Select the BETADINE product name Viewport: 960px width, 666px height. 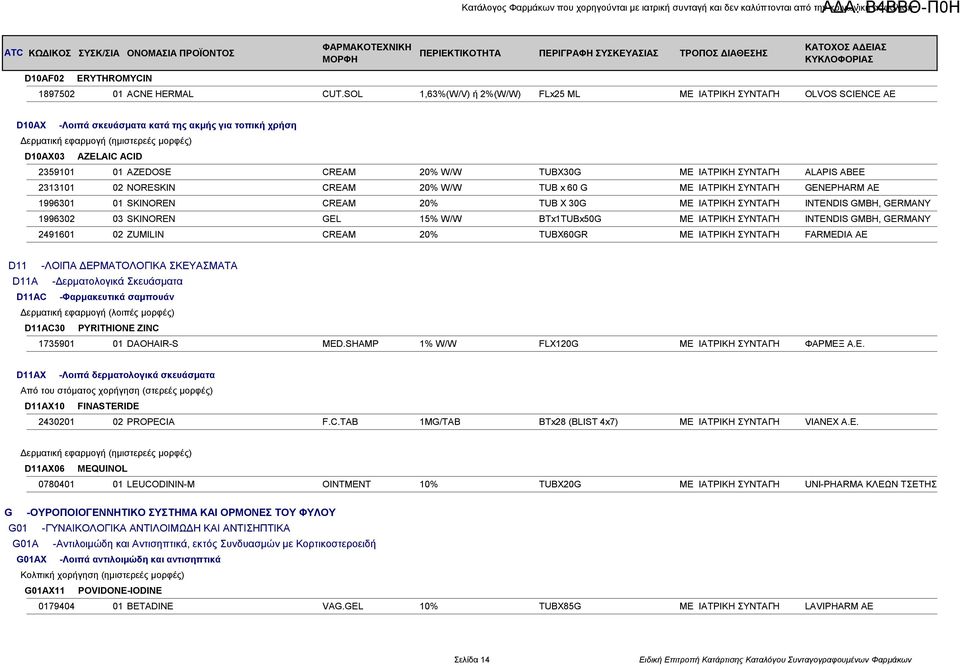click(150, 606)
